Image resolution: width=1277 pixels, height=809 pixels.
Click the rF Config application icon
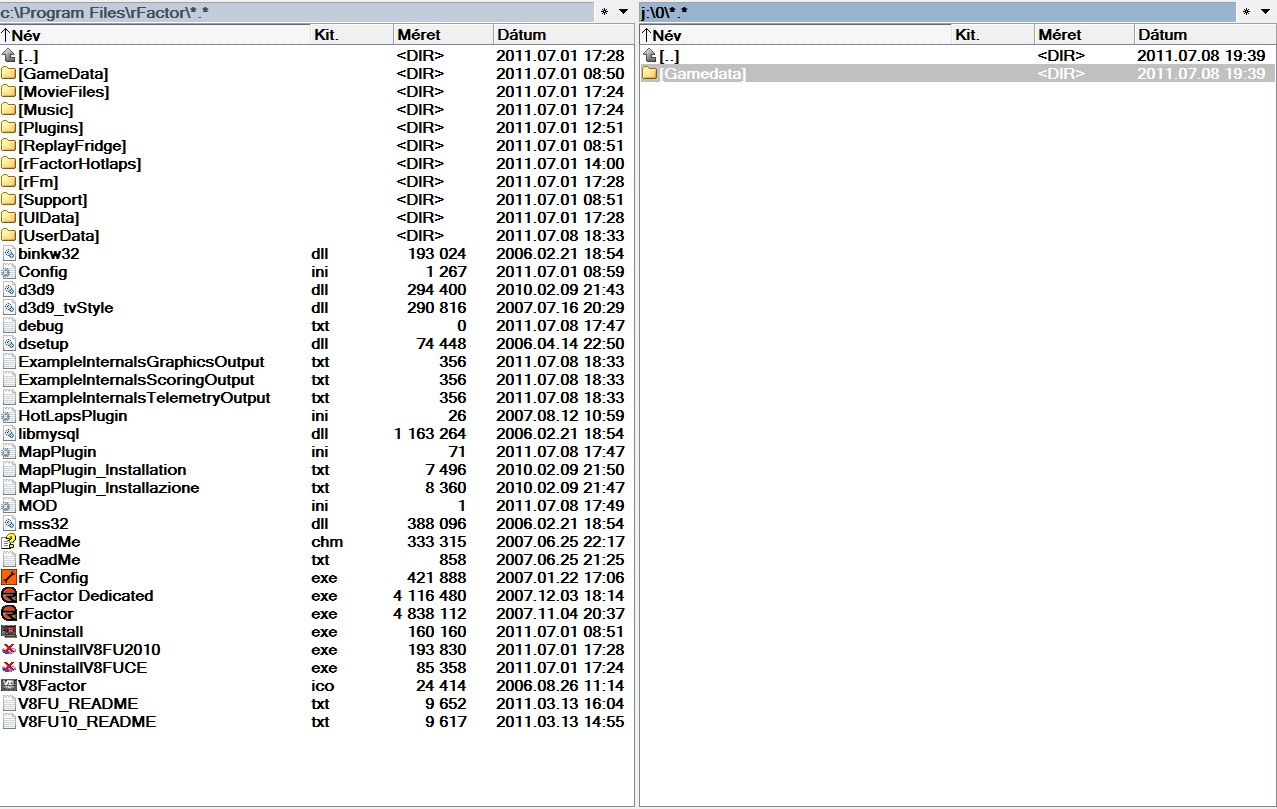(x=9, y=578)
